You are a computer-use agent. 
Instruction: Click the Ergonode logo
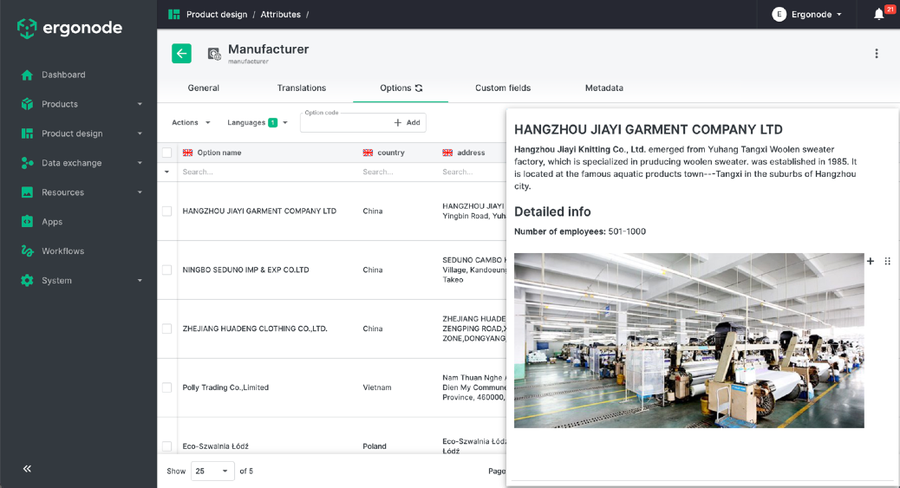coord(69,28)
